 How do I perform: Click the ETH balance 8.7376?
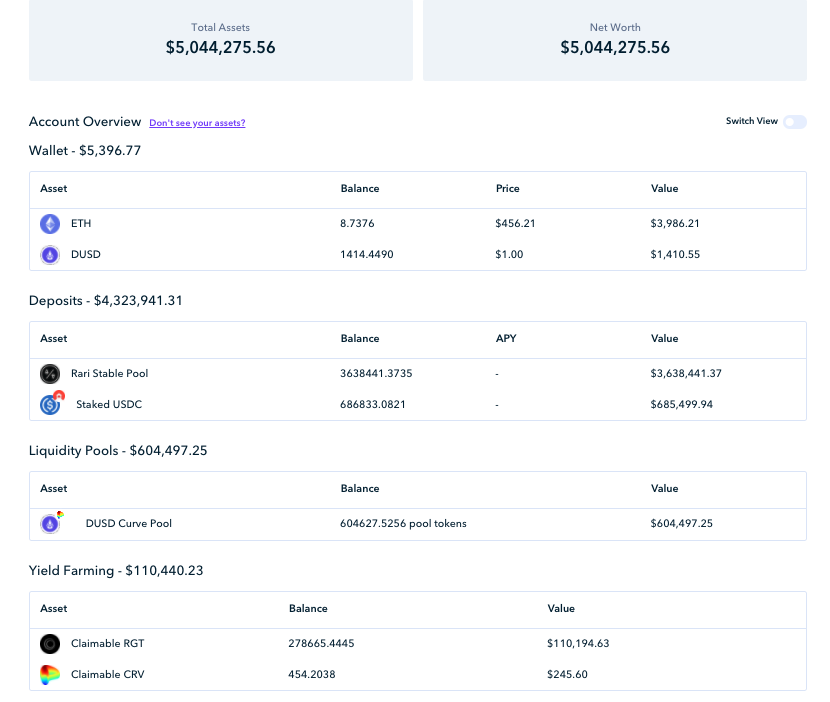pos(357,223)
